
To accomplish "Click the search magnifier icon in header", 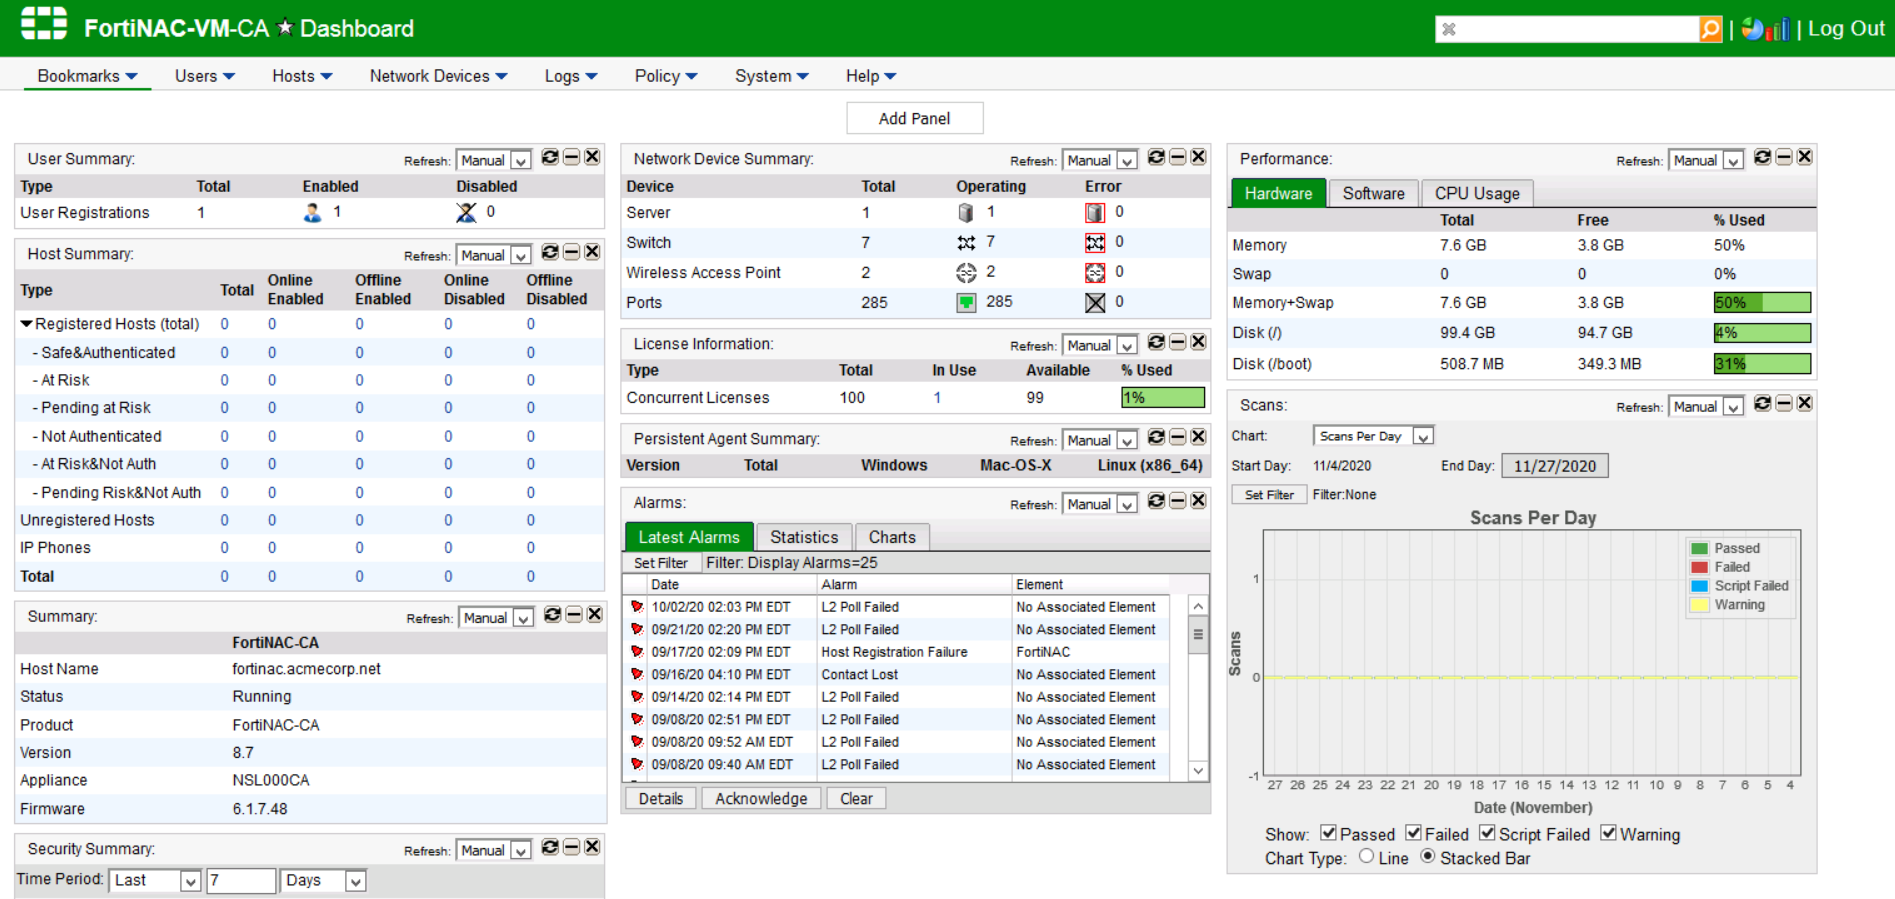I will click(x=1710, y=29).
